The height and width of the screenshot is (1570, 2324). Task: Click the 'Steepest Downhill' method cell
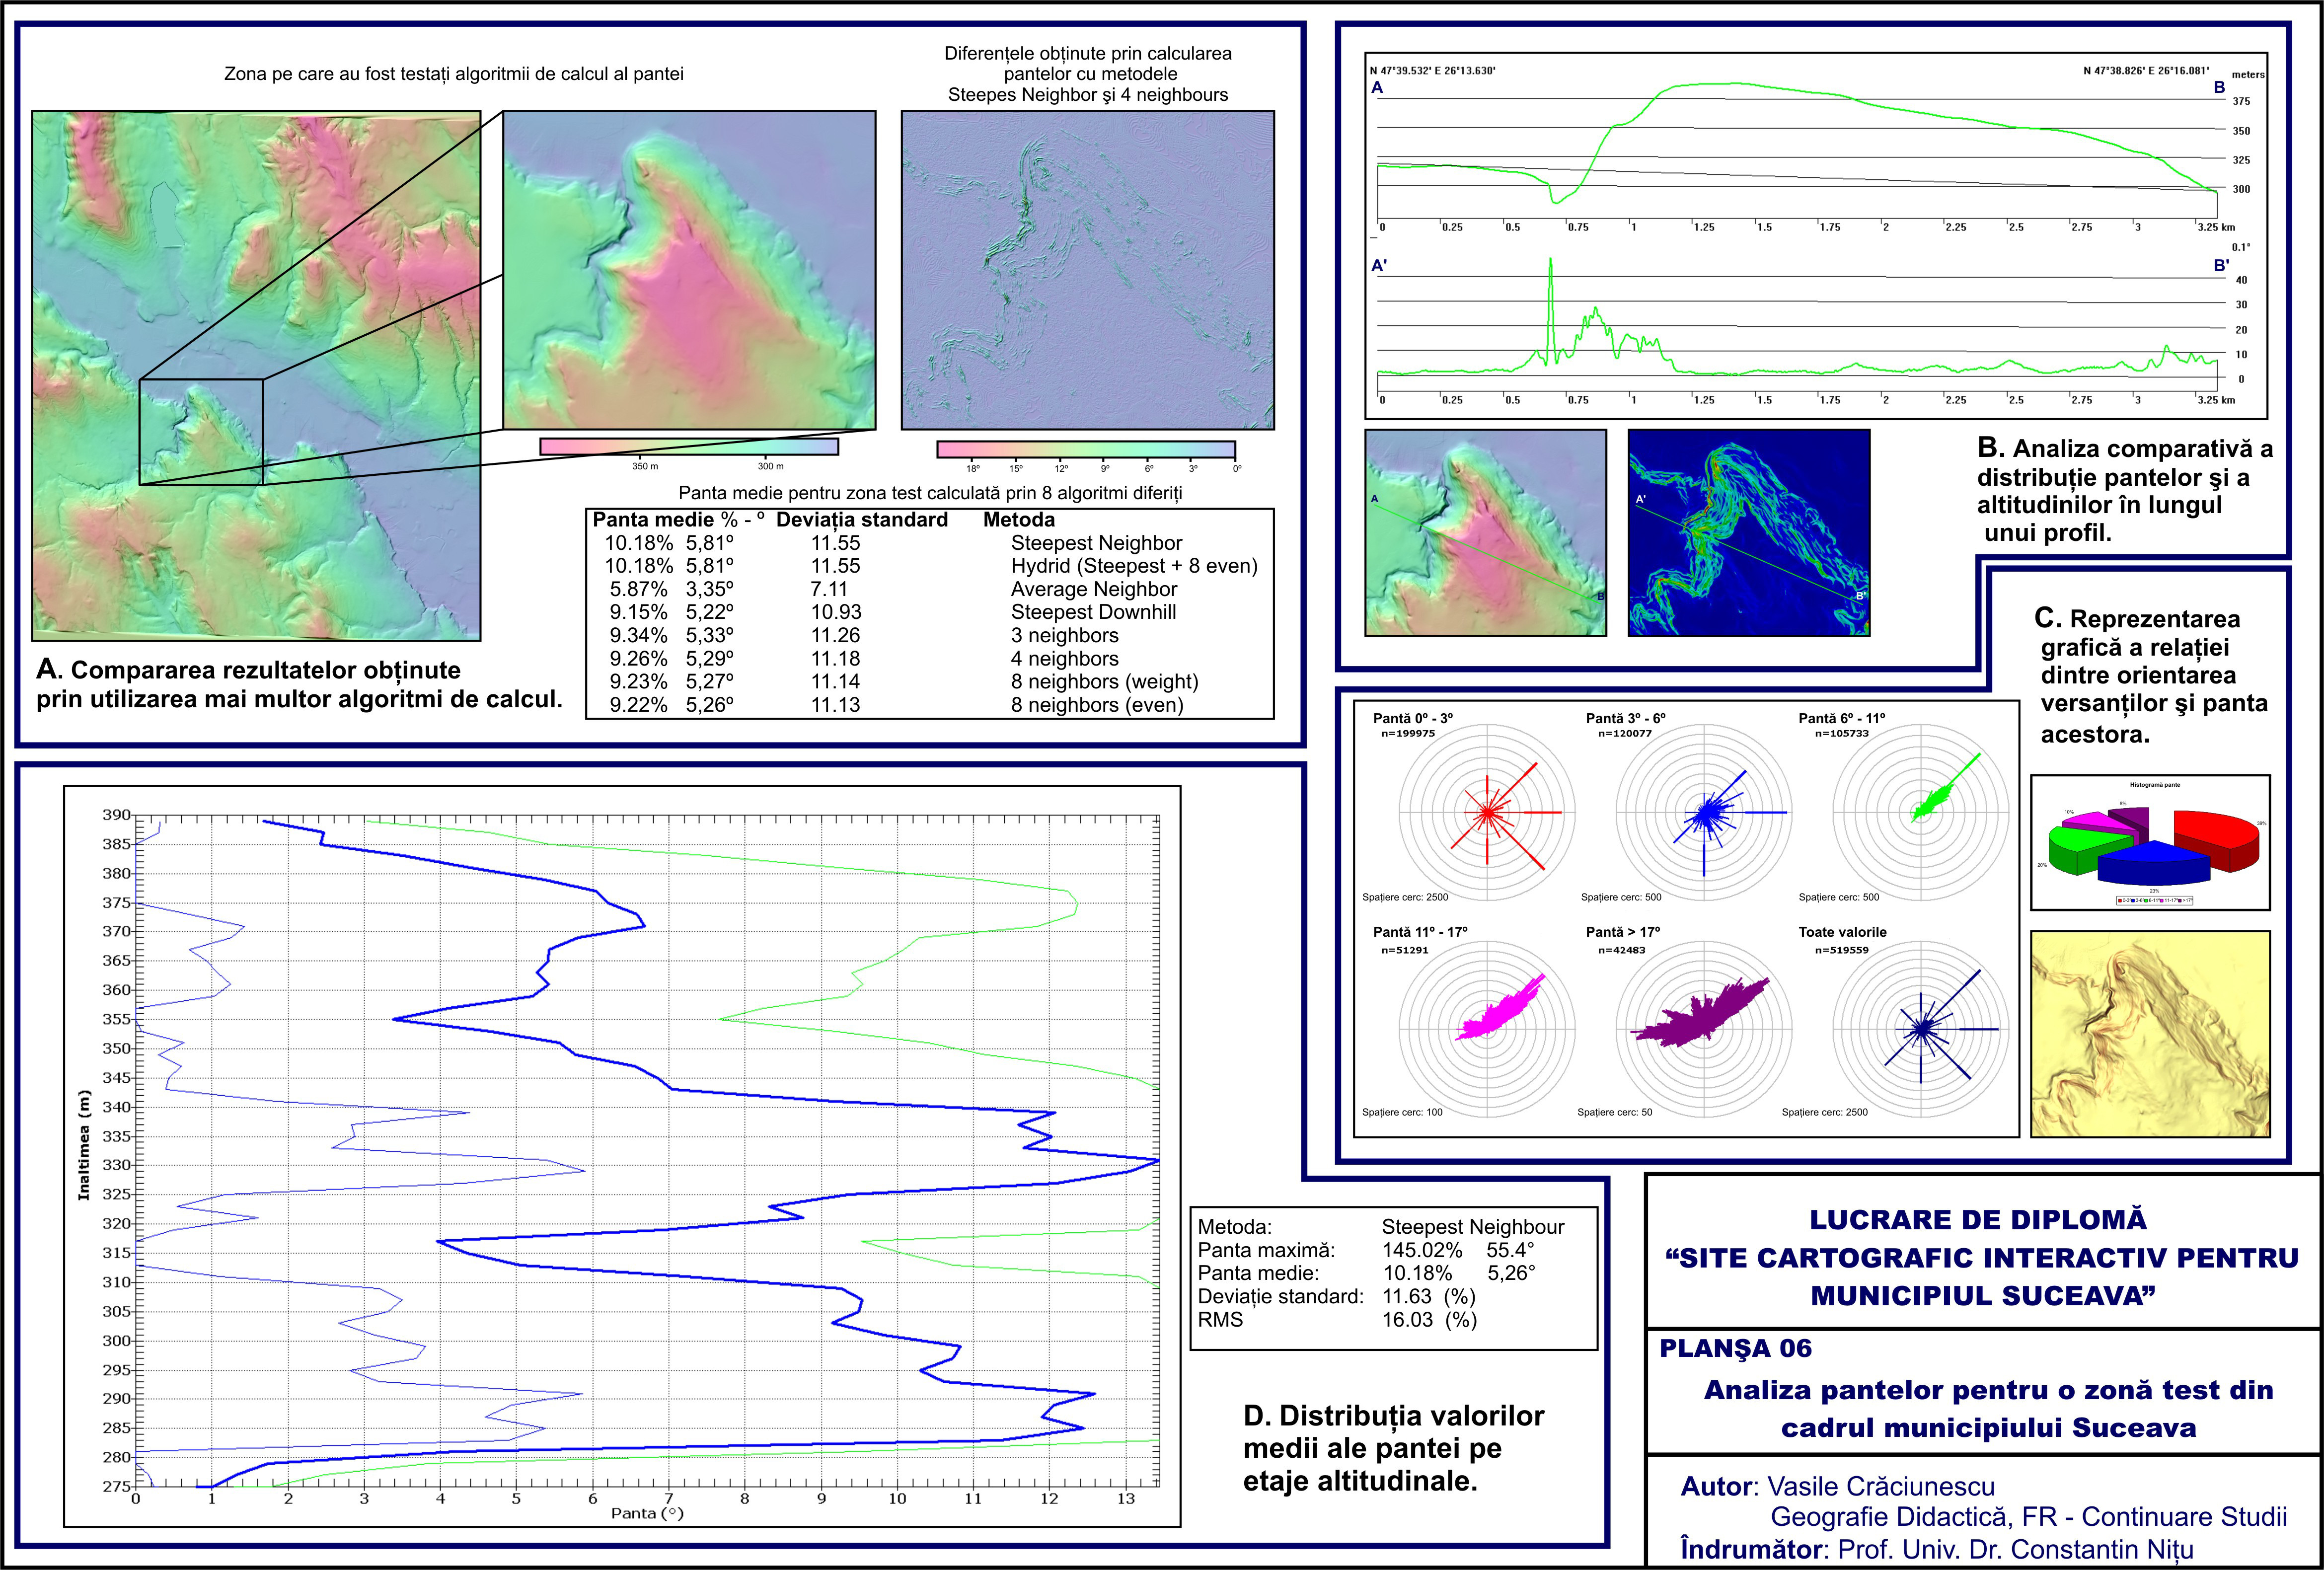pos(1093,612)
